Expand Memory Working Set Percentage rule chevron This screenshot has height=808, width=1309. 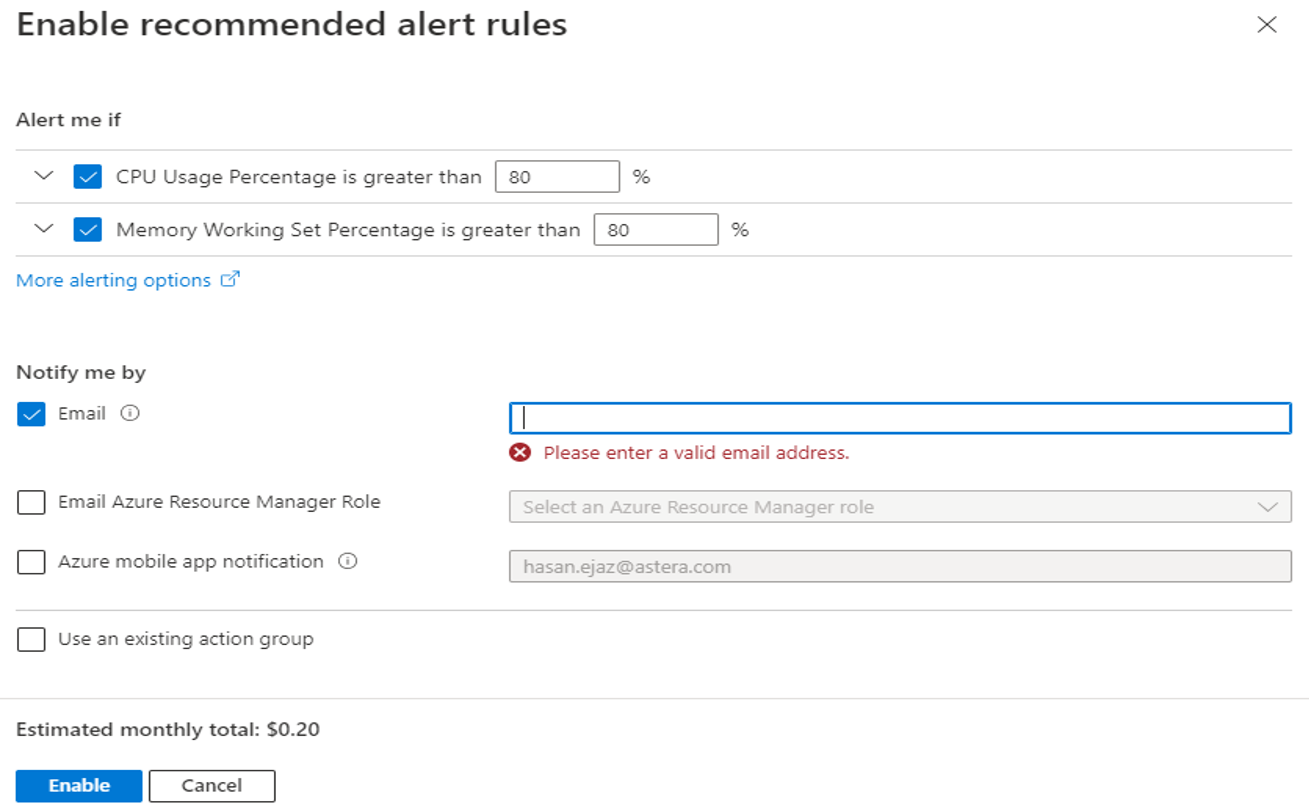point(43,229)
